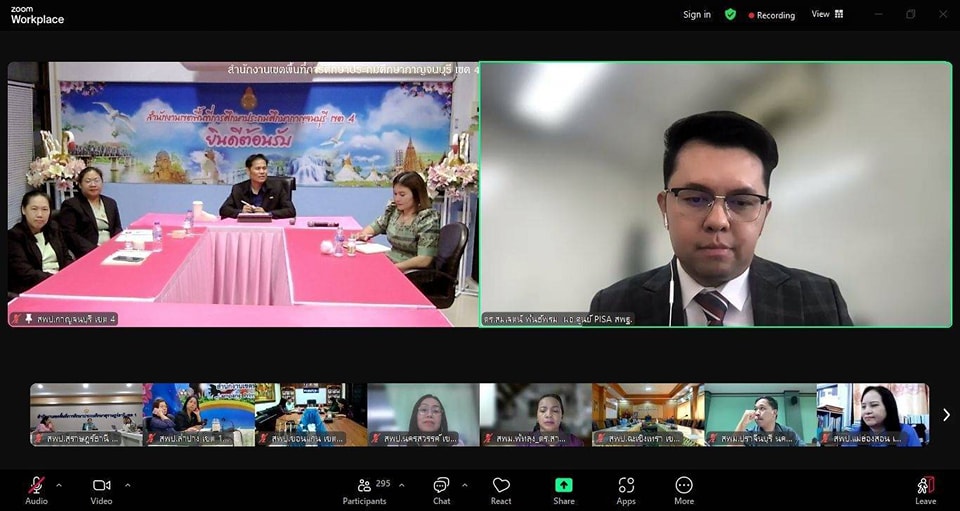Click the muted mic icon on สพป.ฉะเชิงเทรา thumbnail
The height and width of the screenshot is (511, 960).
click(601, 438)
